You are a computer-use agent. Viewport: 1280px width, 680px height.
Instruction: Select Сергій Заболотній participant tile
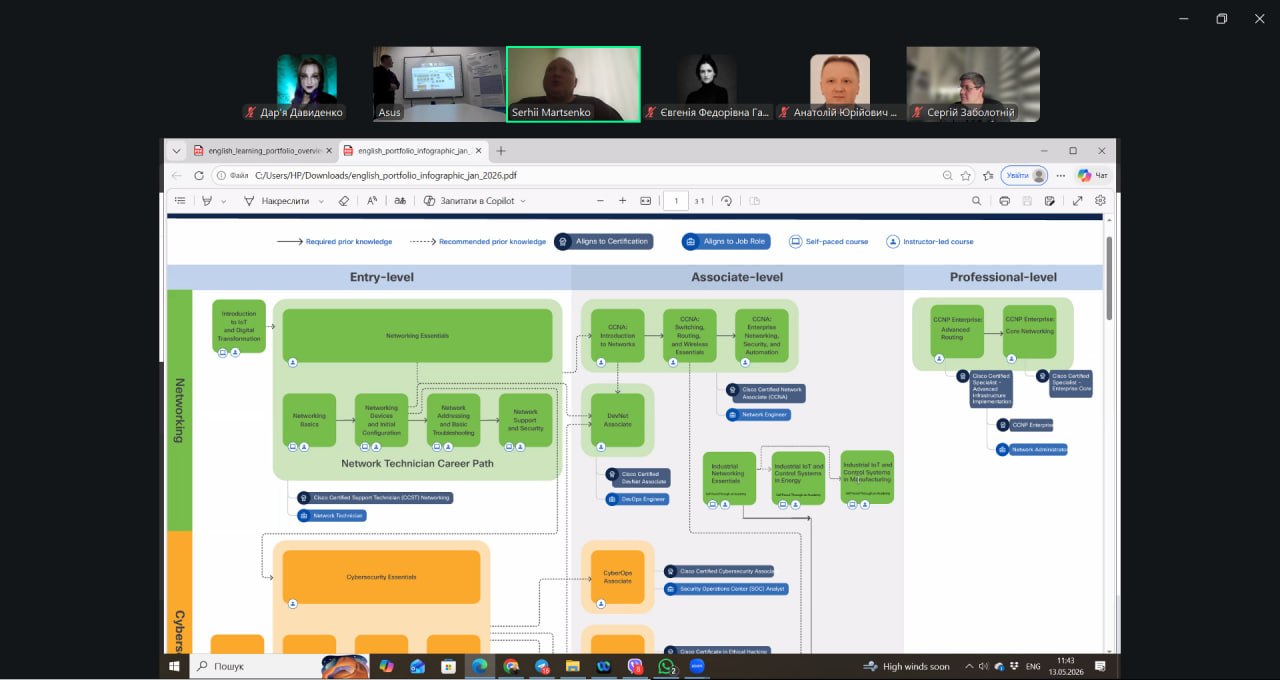(x=973, y=84)
